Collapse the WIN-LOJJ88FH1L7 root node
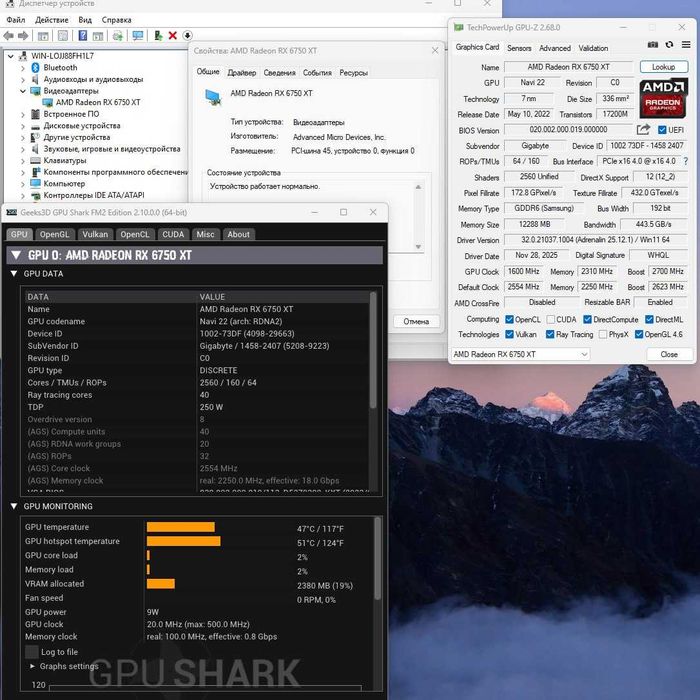This screenshot has height=700, width=700. 11,56
